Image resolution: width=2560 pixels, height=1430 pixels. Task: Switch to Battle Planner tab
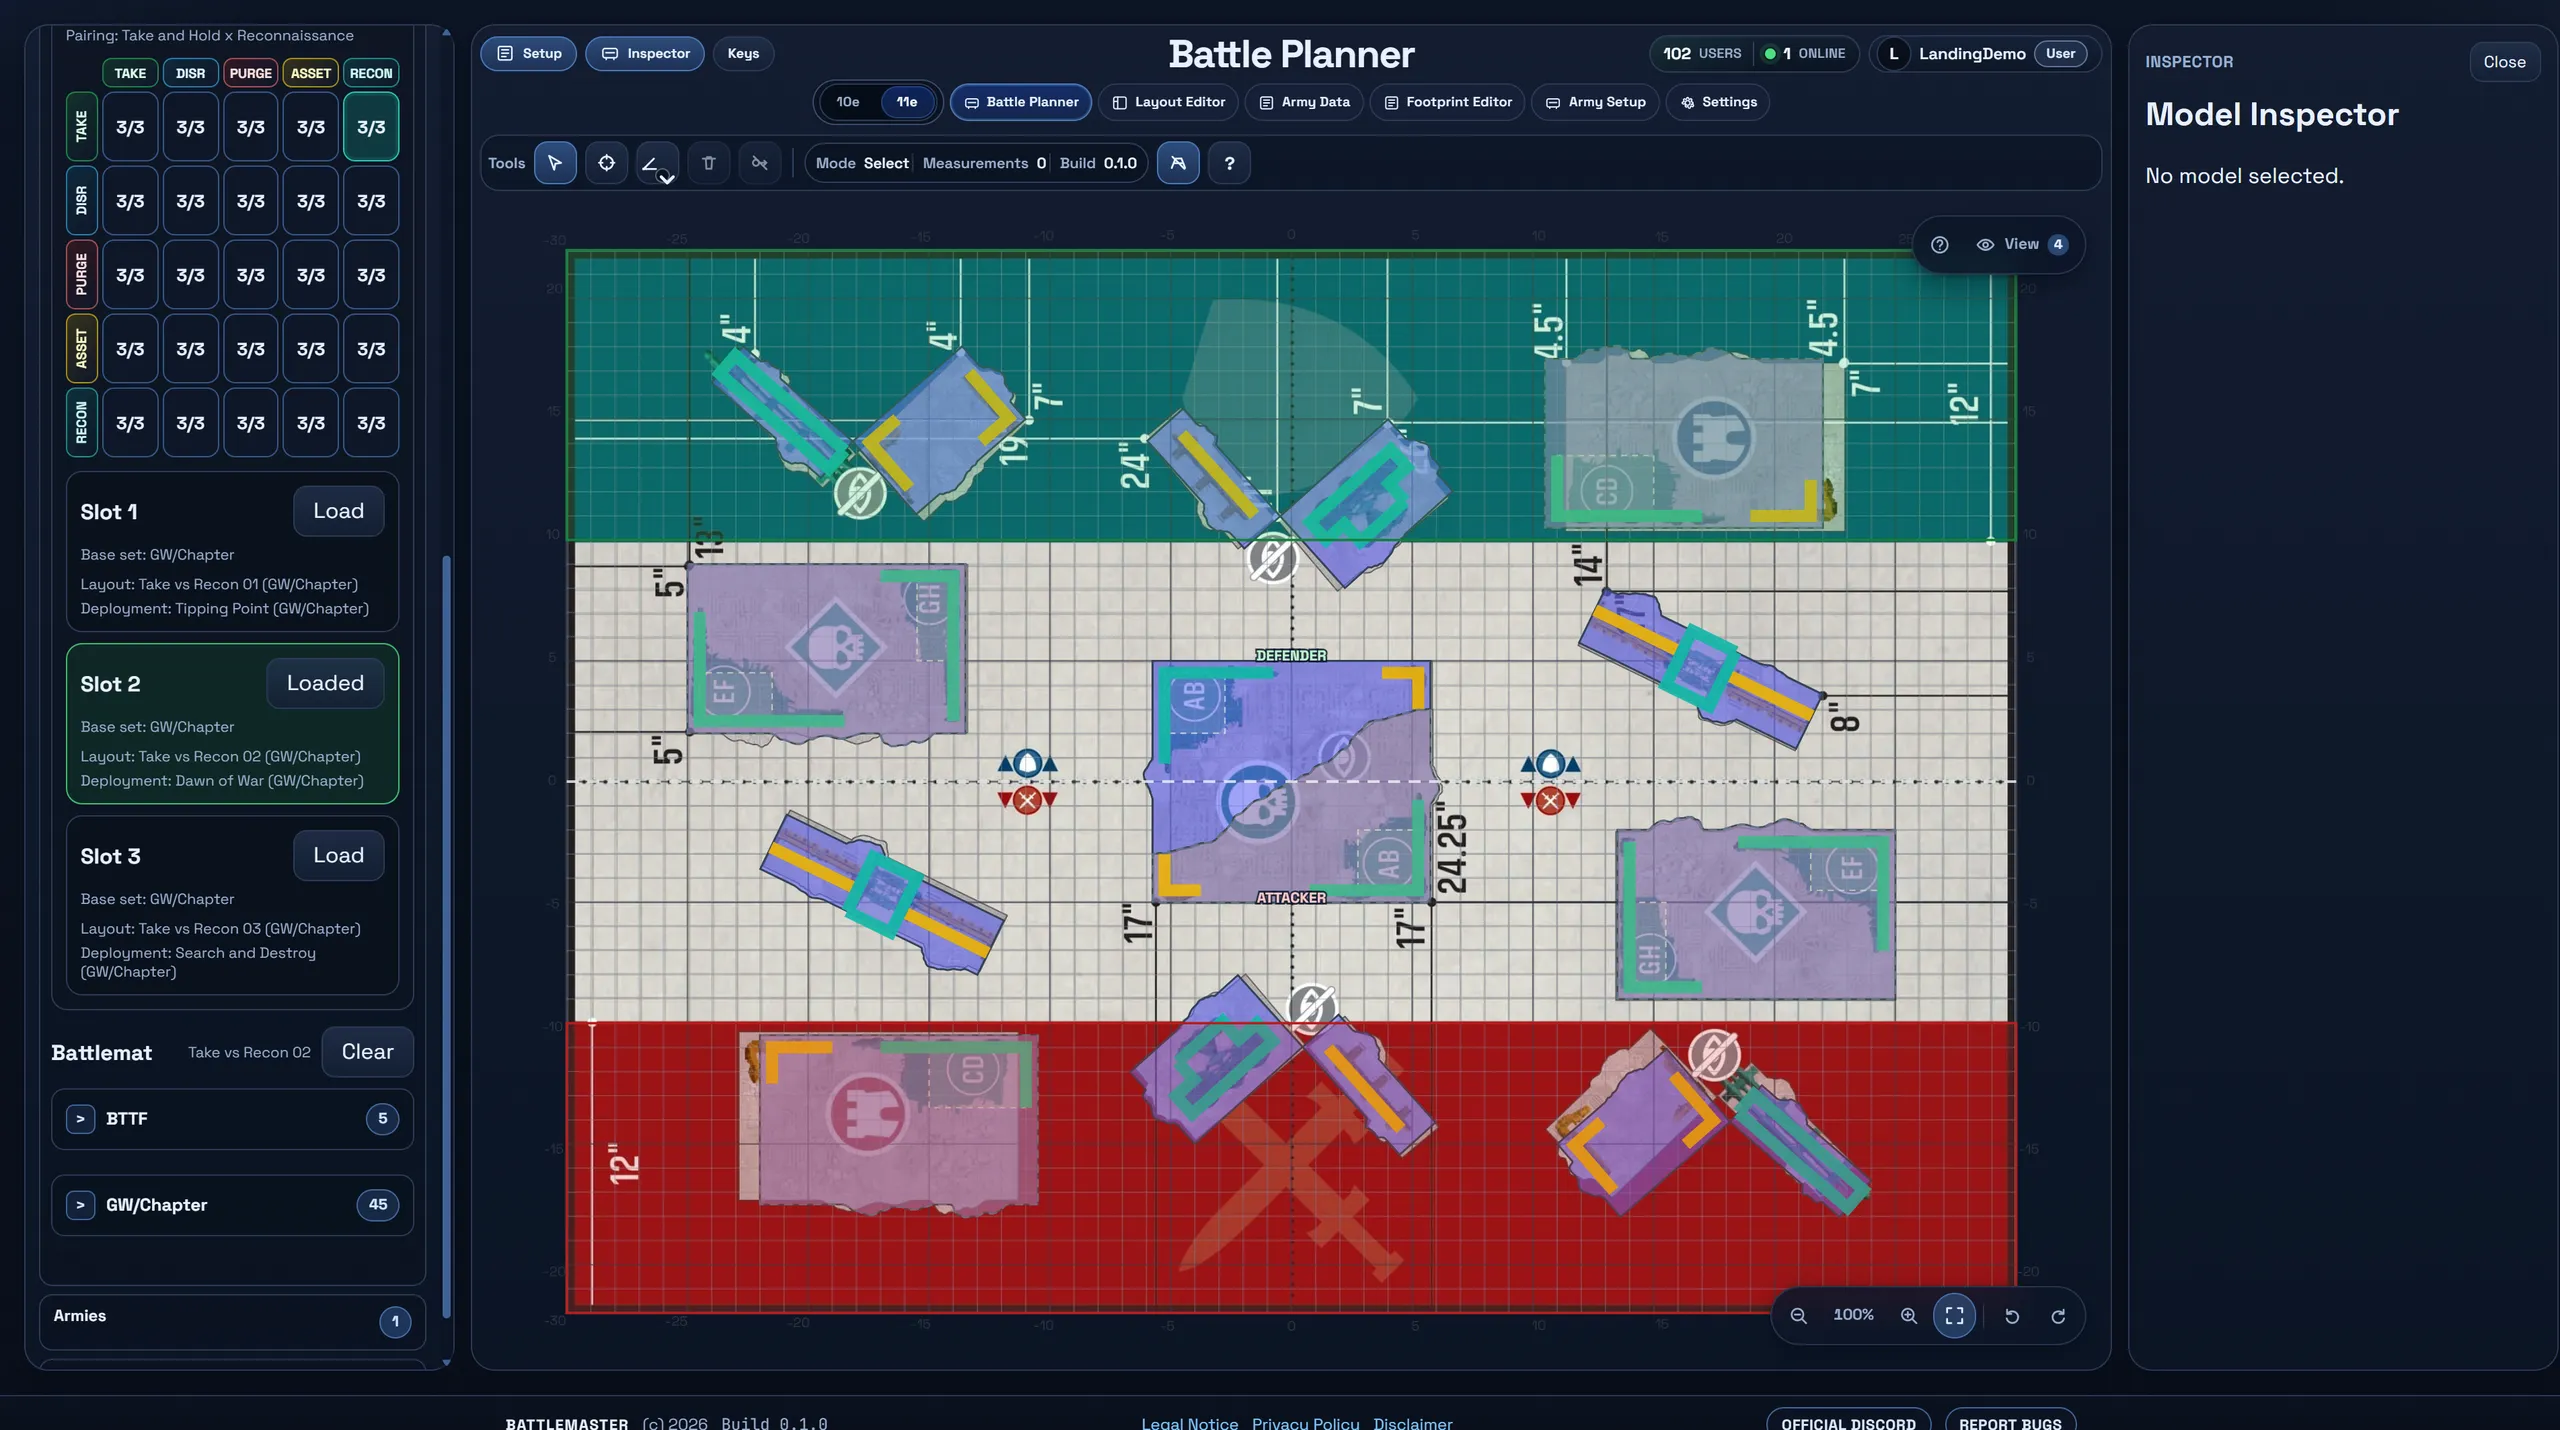pos(1021,102)
